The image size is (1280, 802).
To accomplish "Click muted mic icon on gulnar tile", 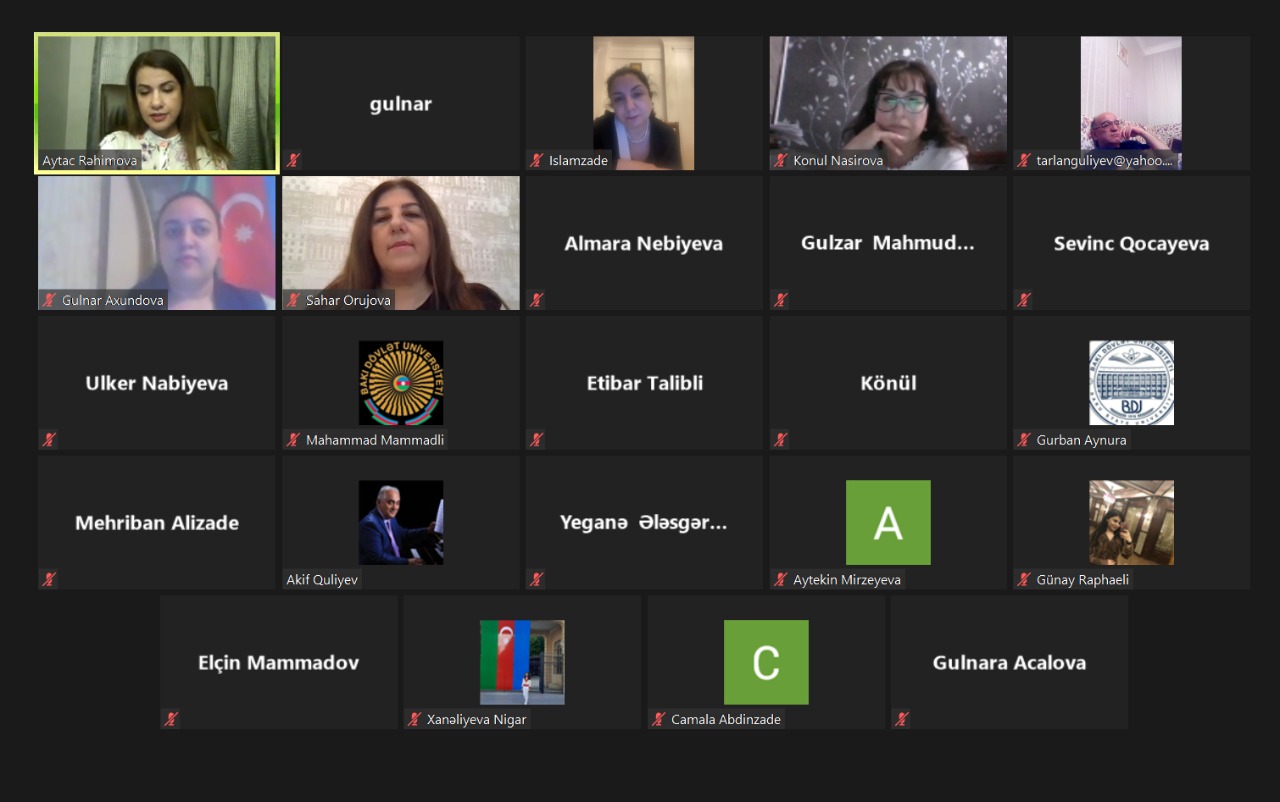I will tap(293, 160).
